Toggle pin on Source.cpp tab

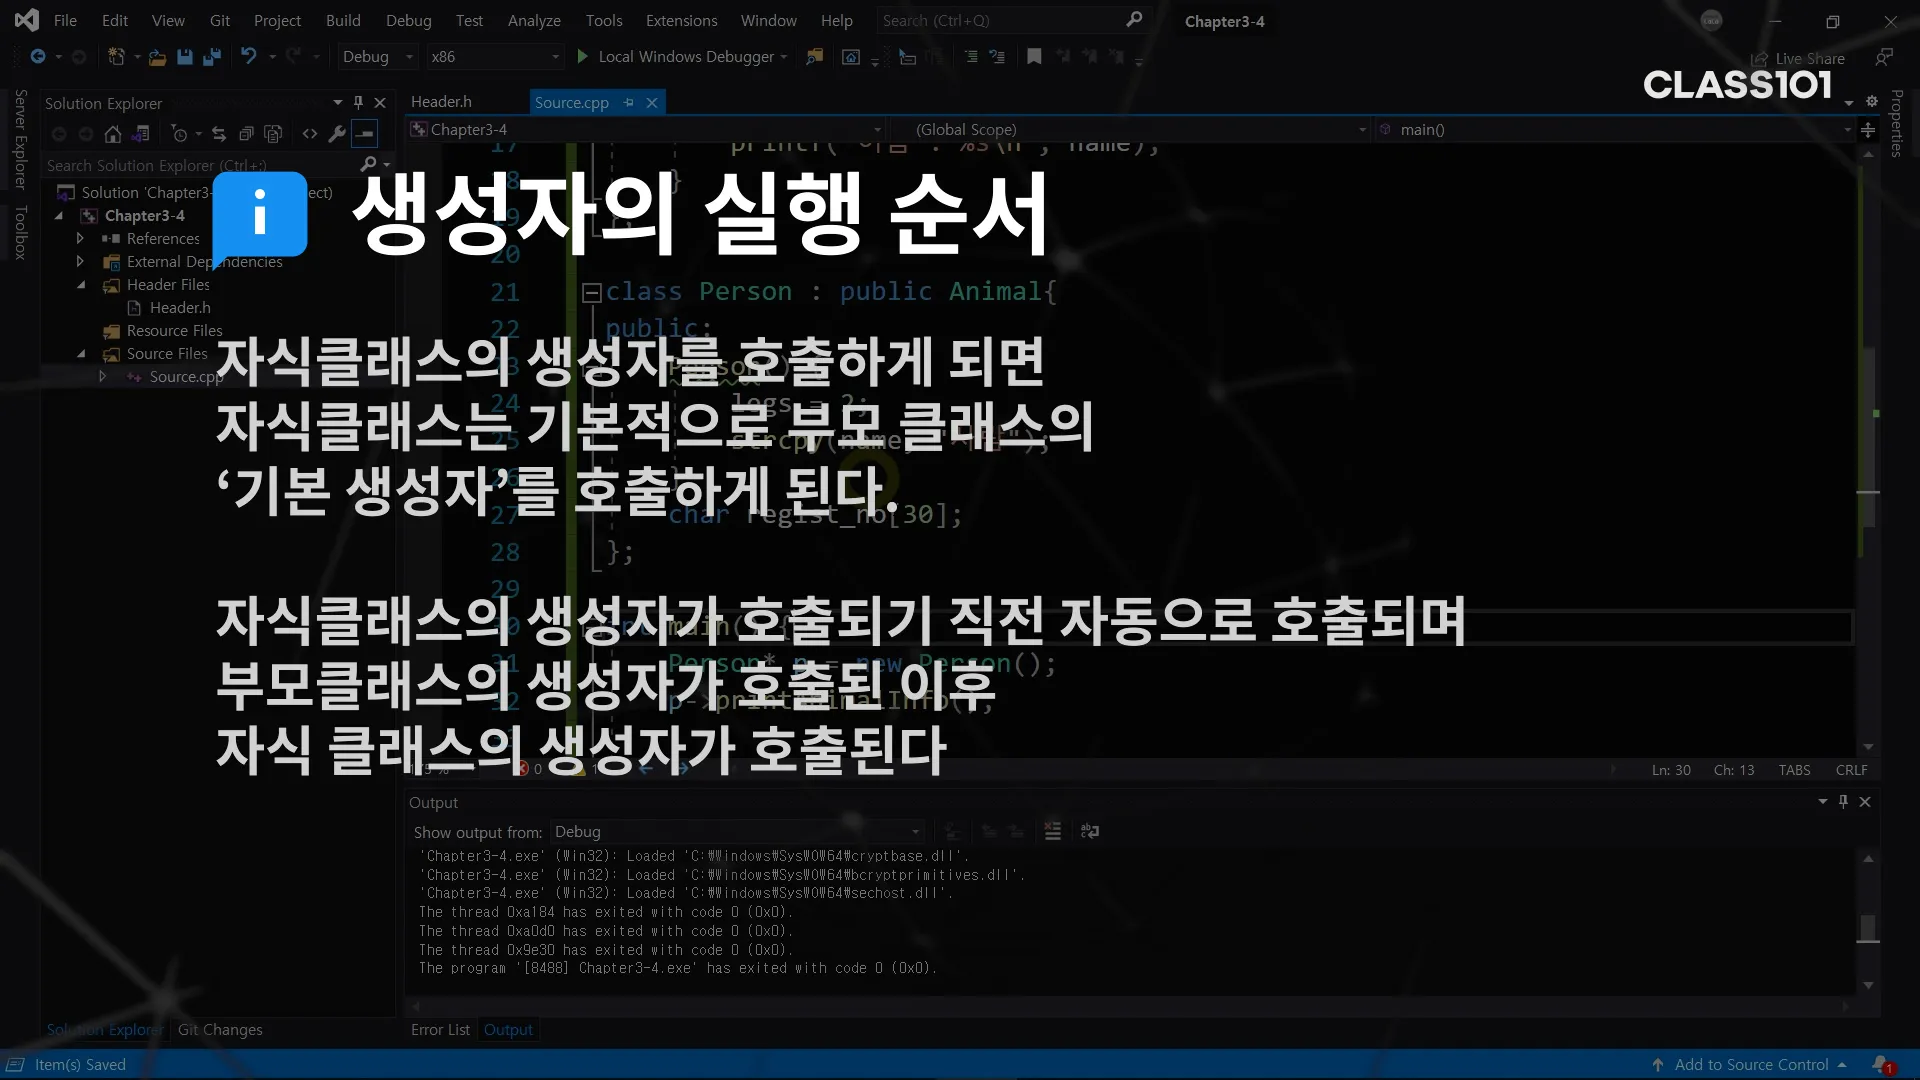[629, 102]
